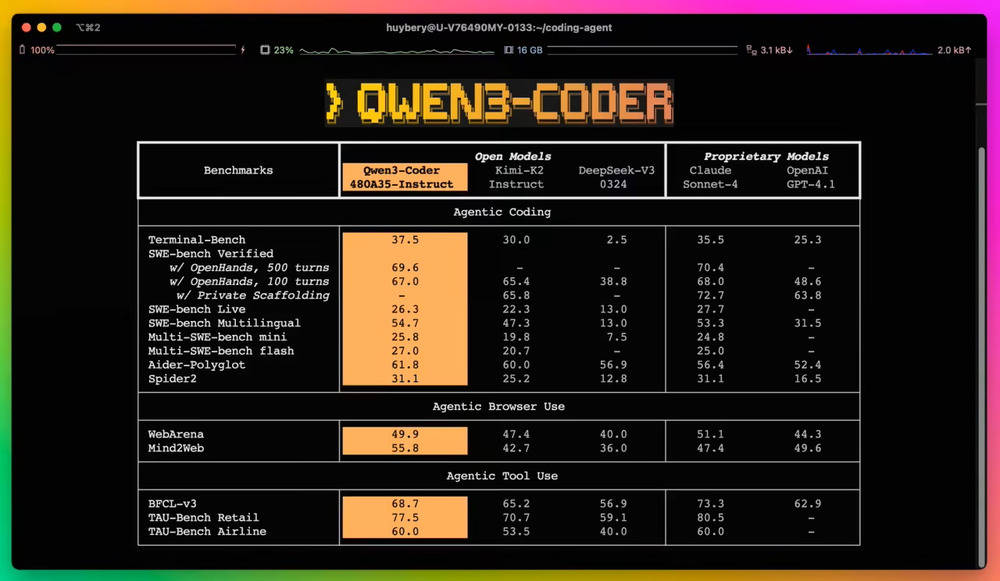Click the highlighted 69.6 score cell
This screenshot has width=1000, height=581.
pyautogui.click(x=405, y=268)
